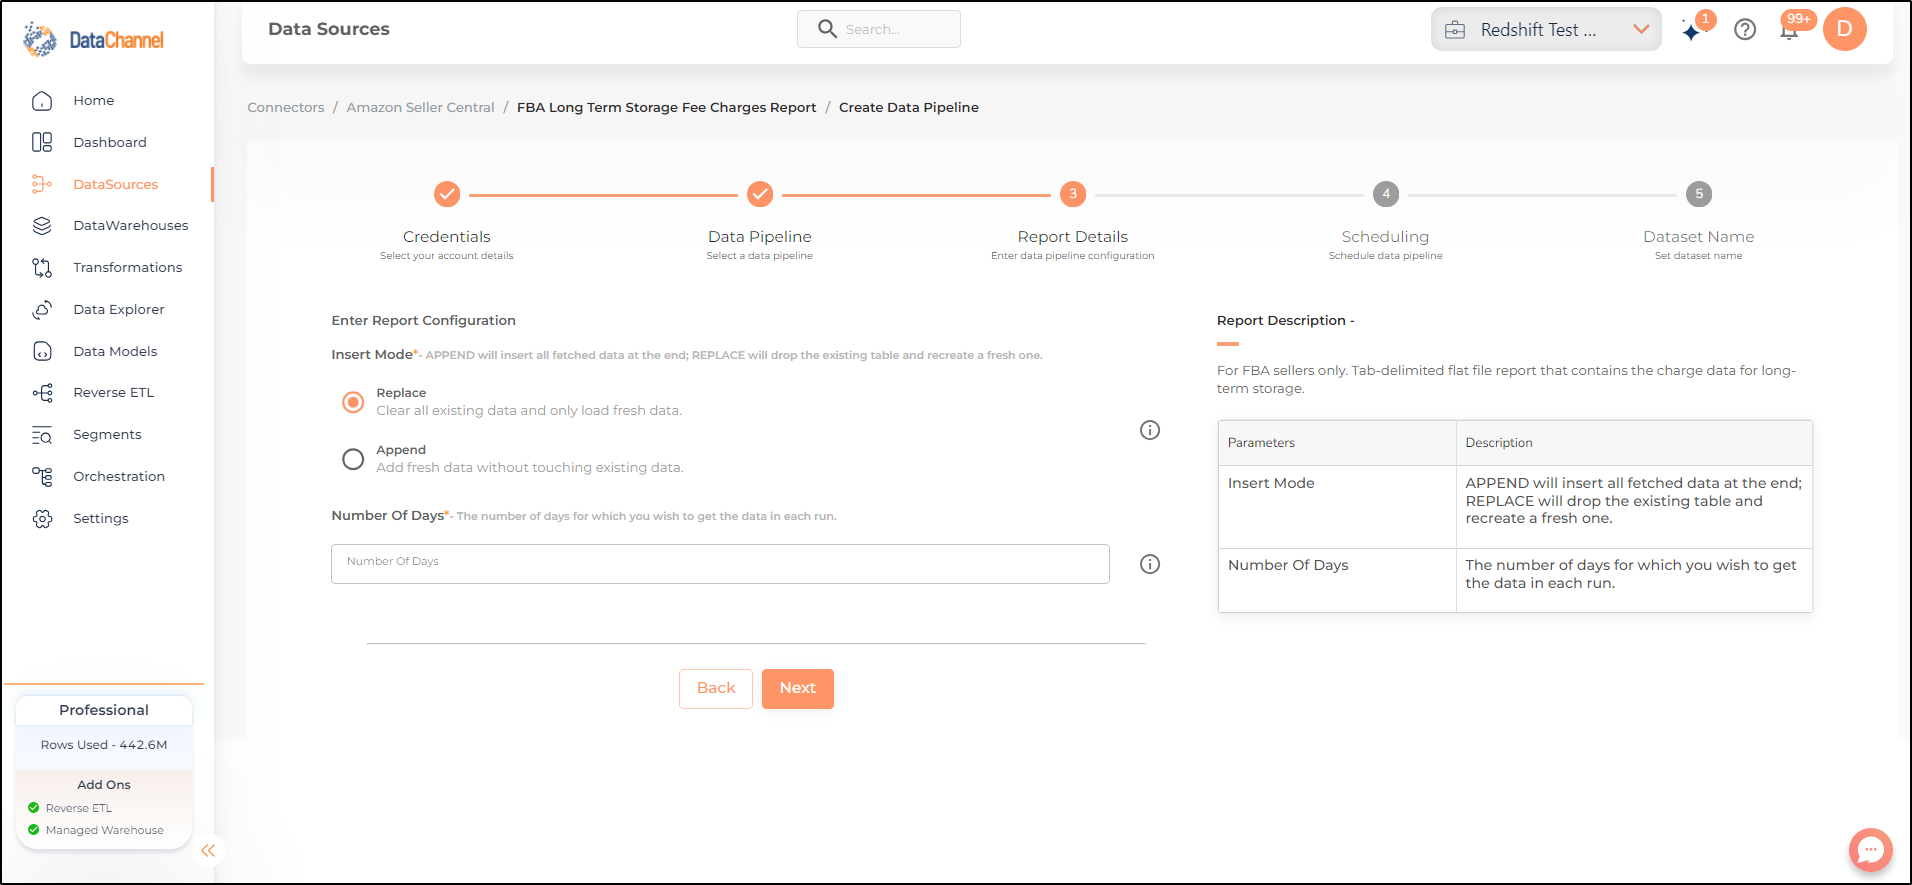Image resolution: width=1912 pixels, height=885 pixels.
Task: Click the Credentials completed step marker
Action: [x=447, y=194]
